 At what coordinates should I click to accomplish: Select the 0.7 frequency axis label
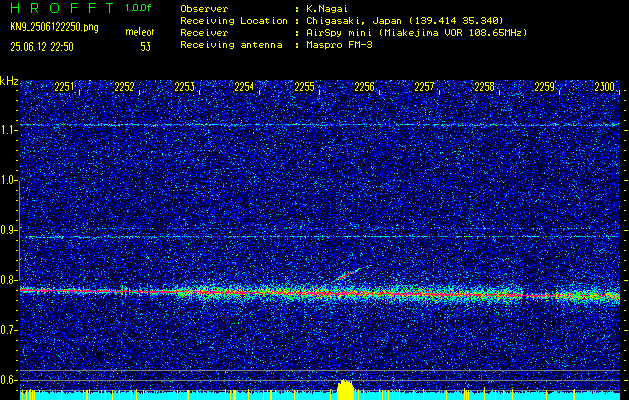(x=9, y=330)
